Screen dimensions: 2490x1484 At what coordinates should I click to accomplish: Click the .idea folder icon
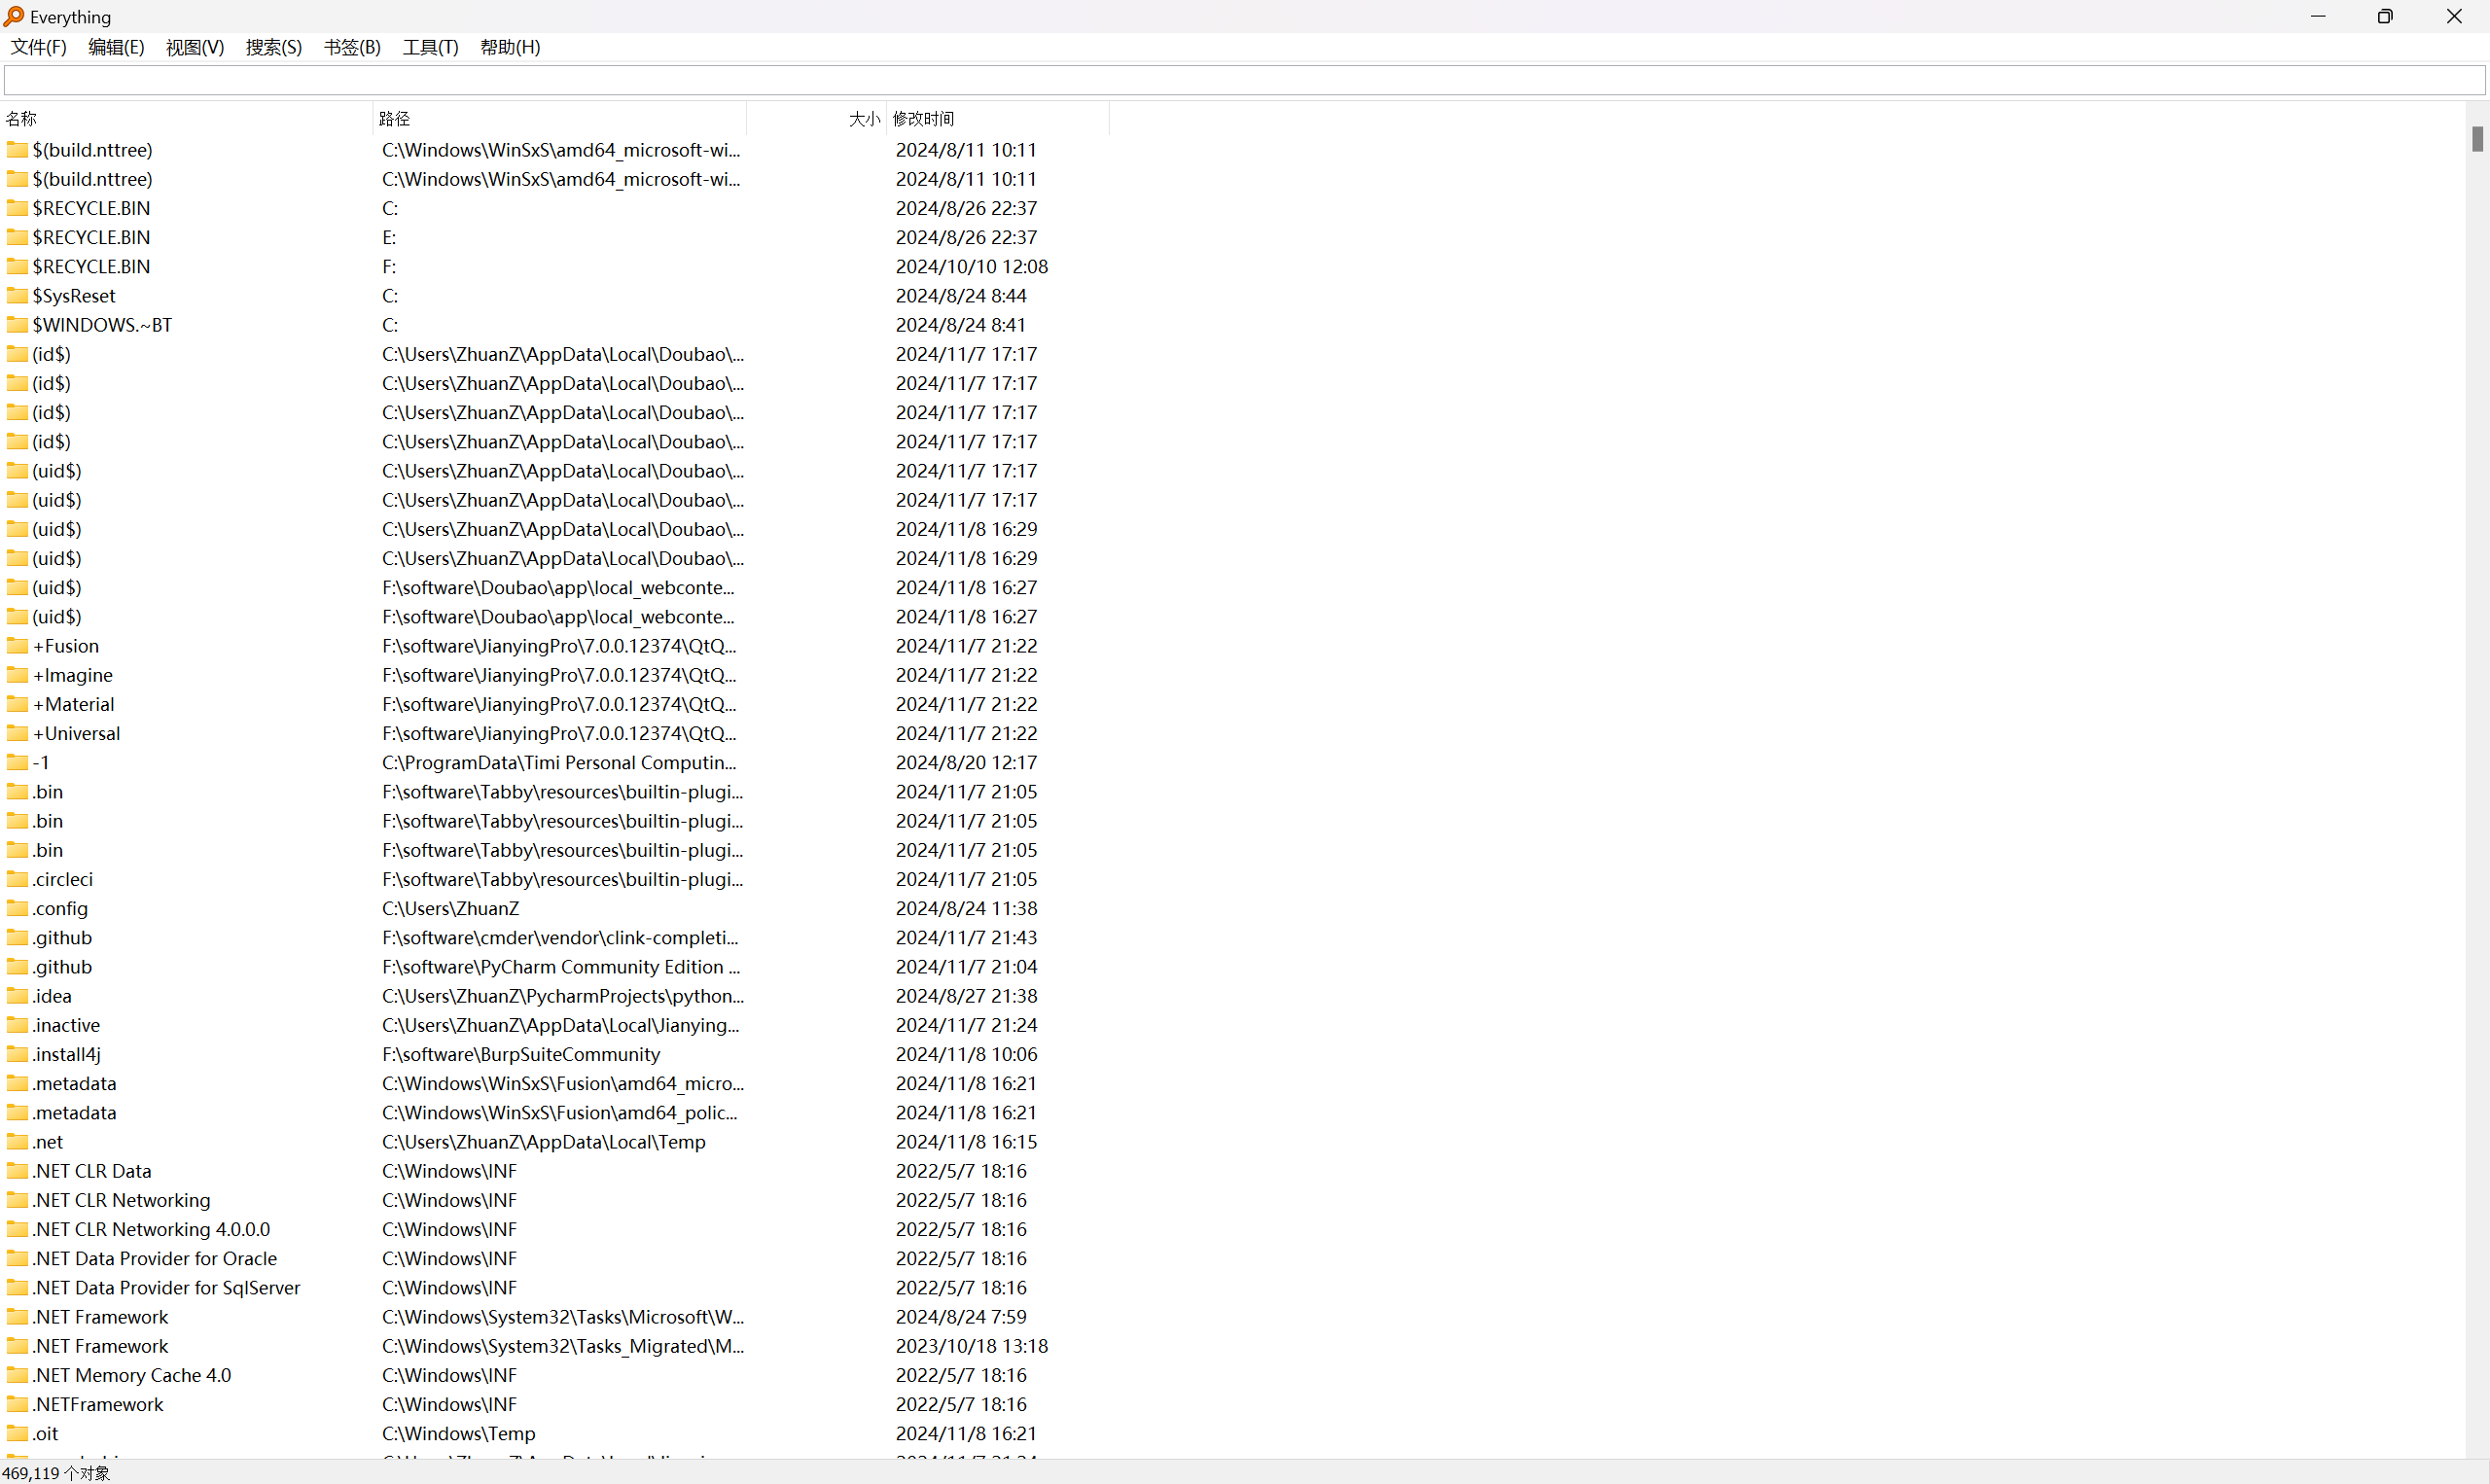(x=17, y=996)
